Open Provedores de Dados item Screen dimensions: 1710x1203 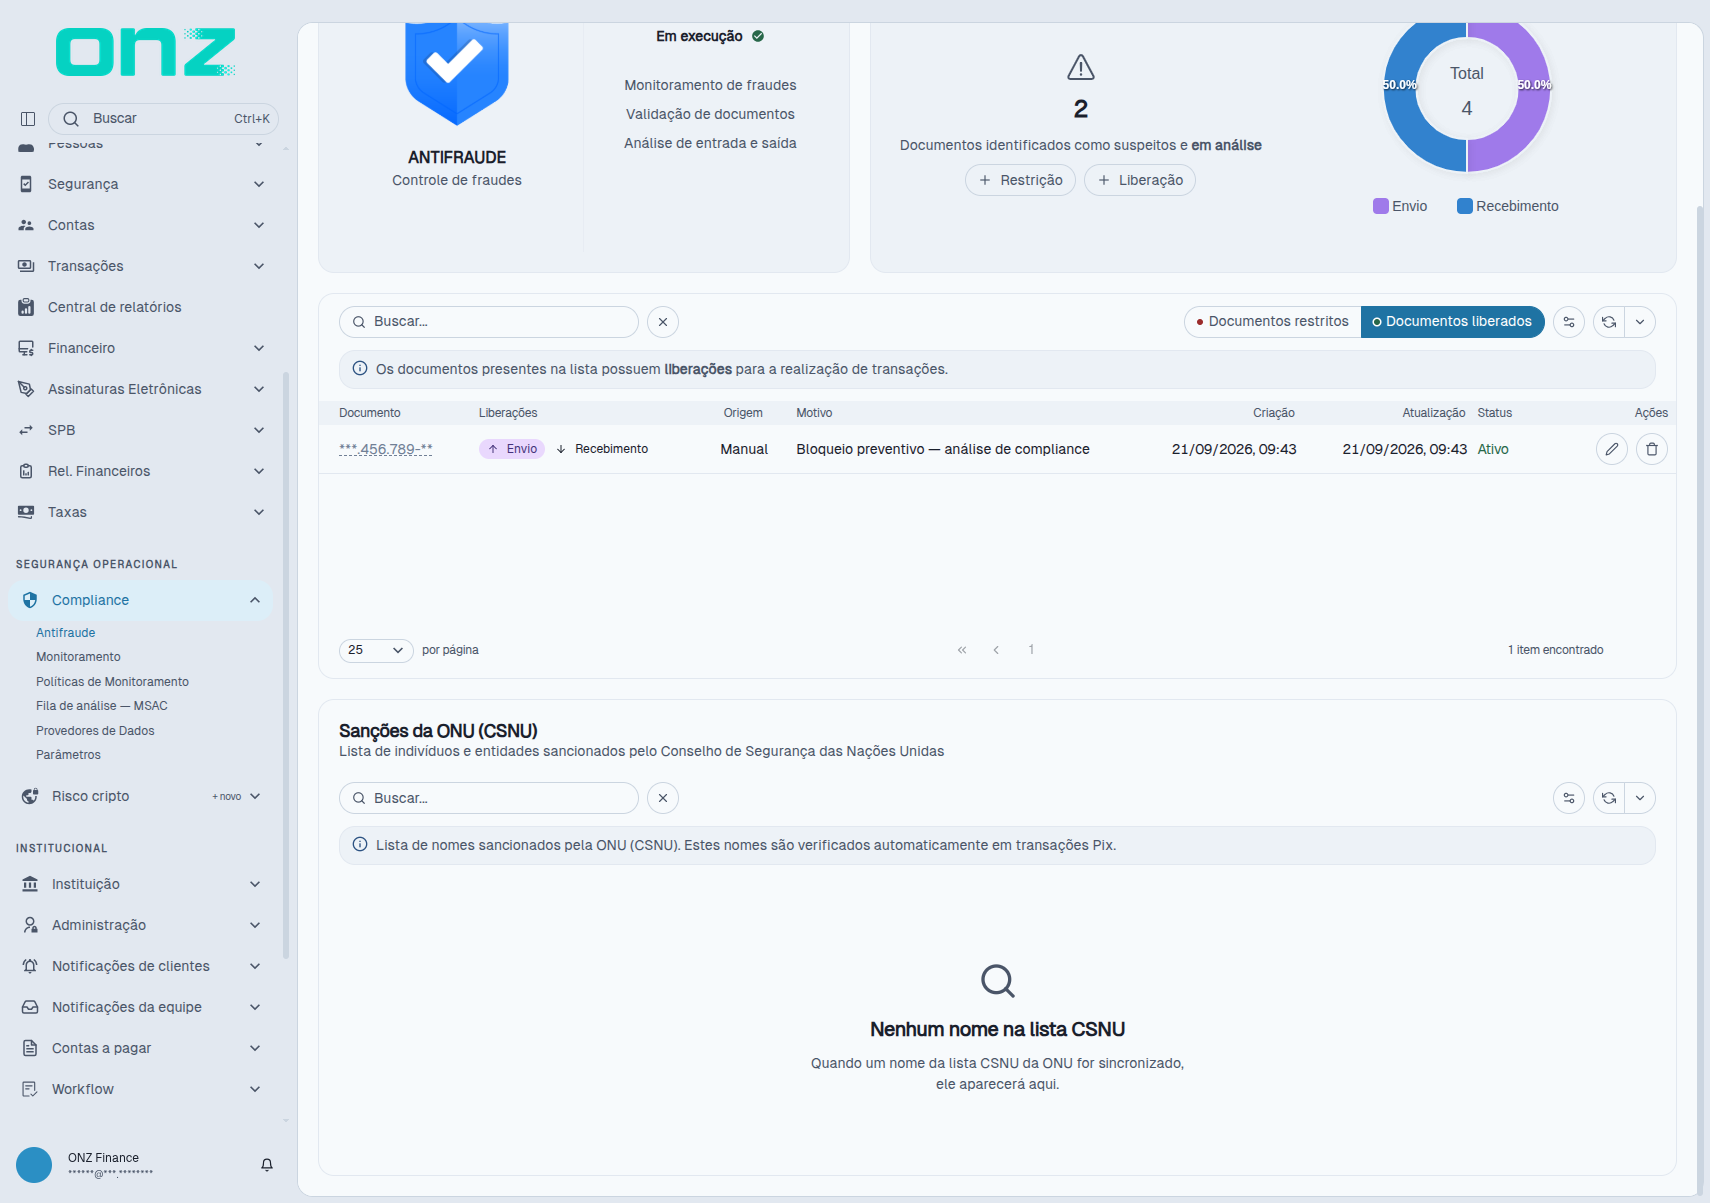[x=95, y=731]
